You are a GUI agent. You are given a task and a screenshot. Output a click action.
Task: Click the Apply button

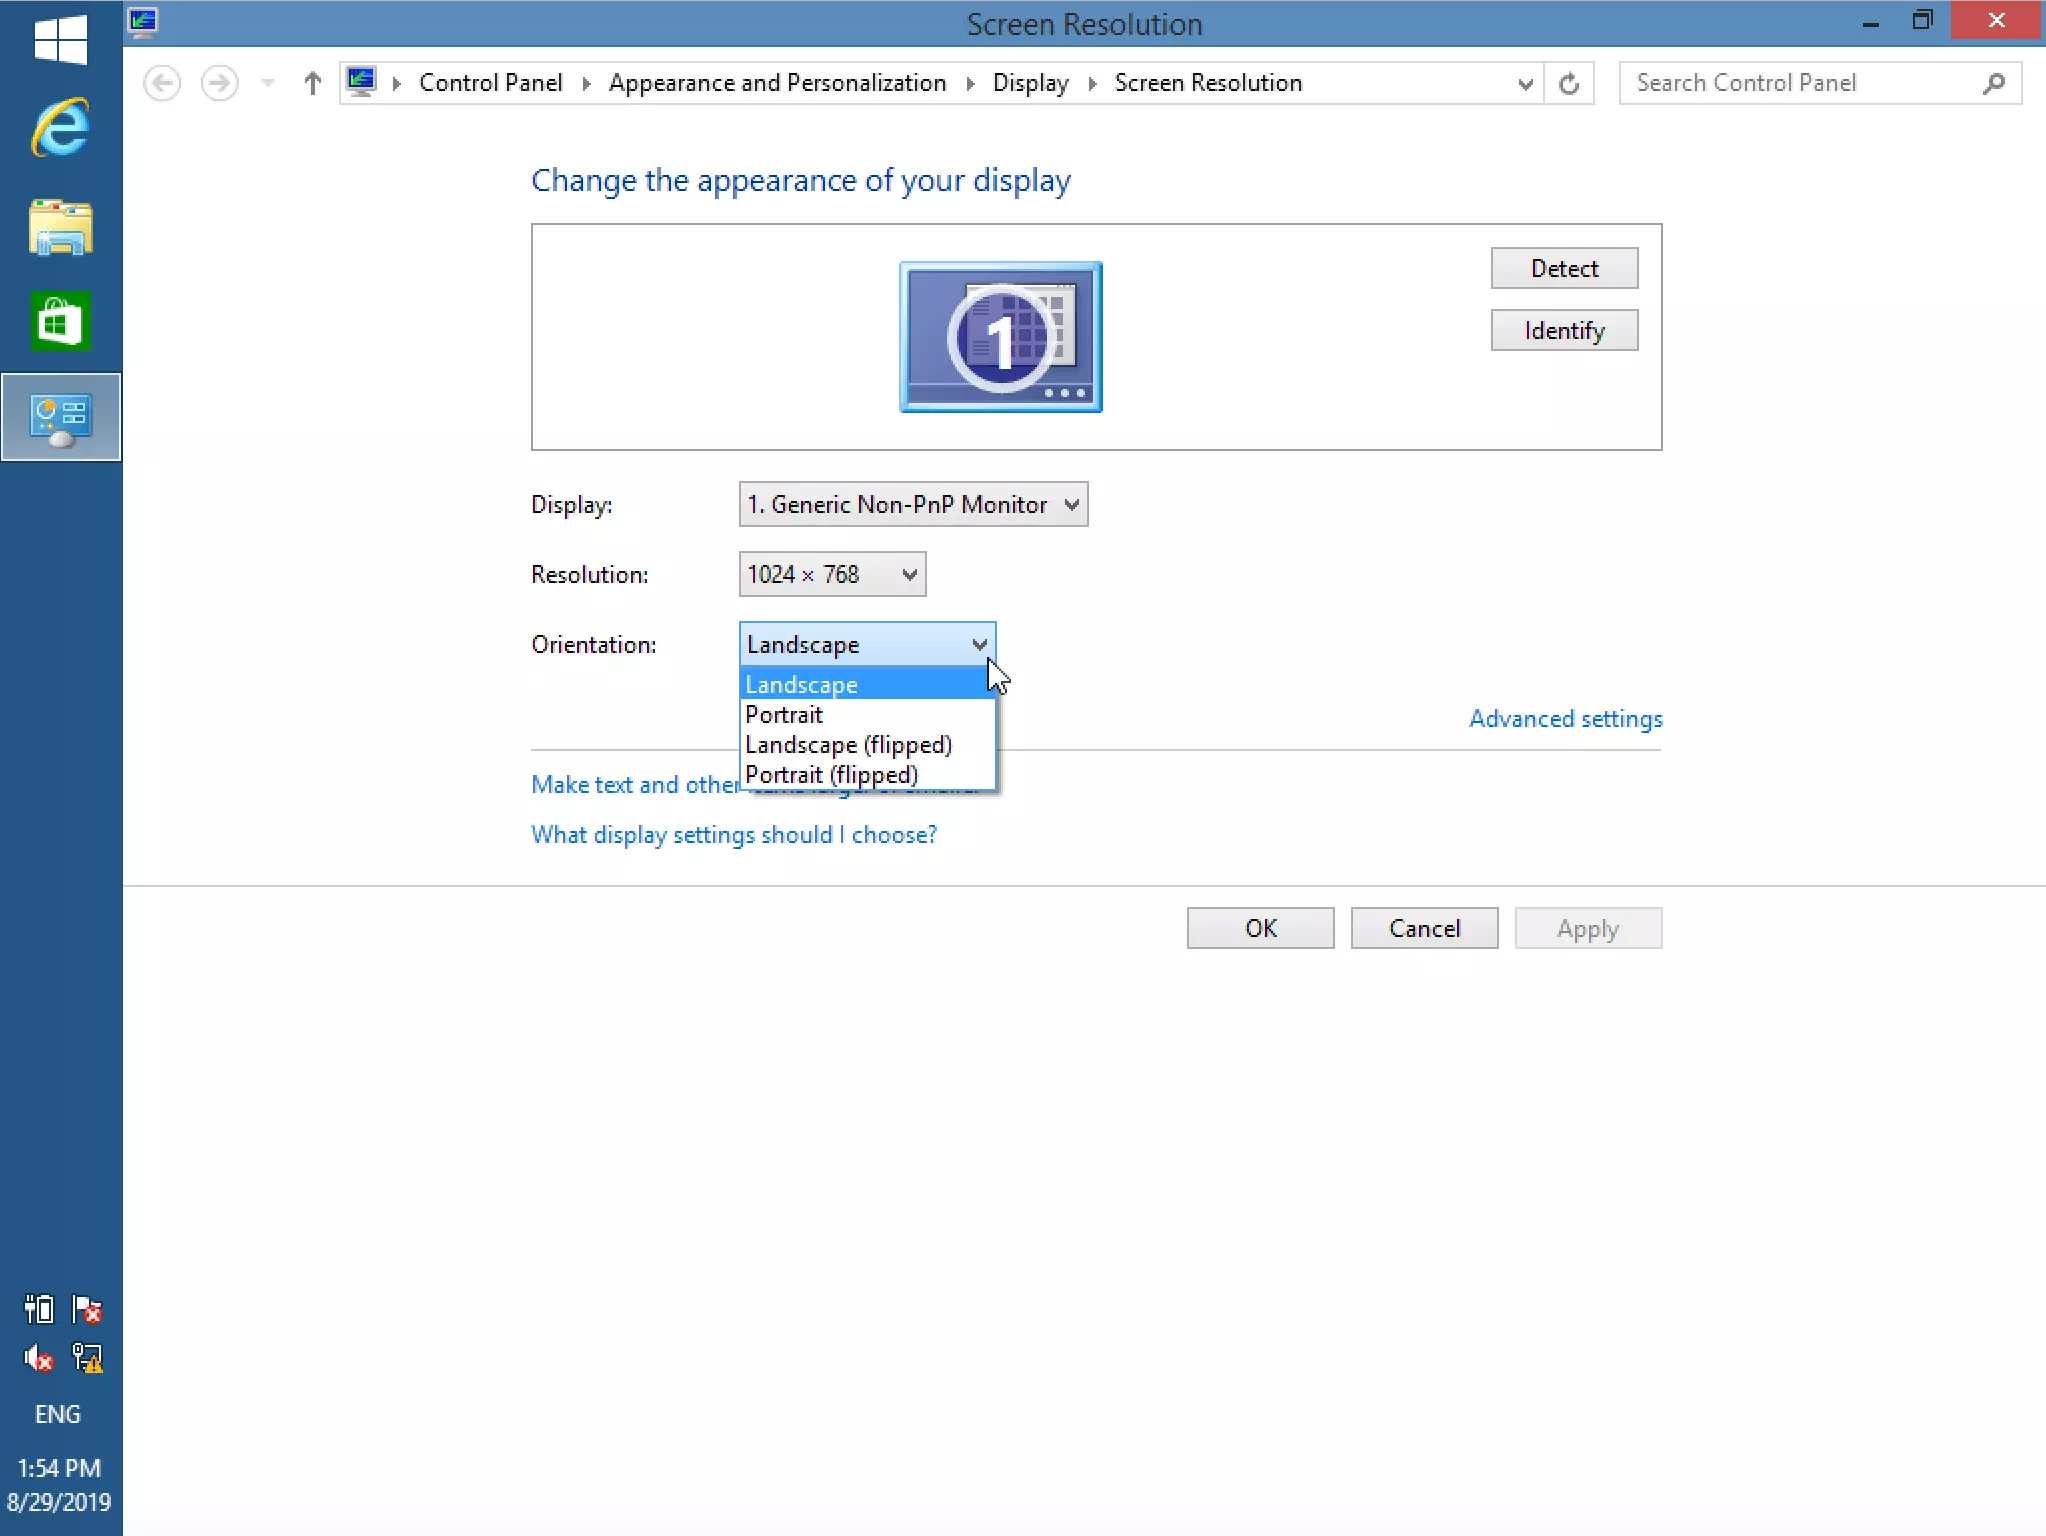1588,928
